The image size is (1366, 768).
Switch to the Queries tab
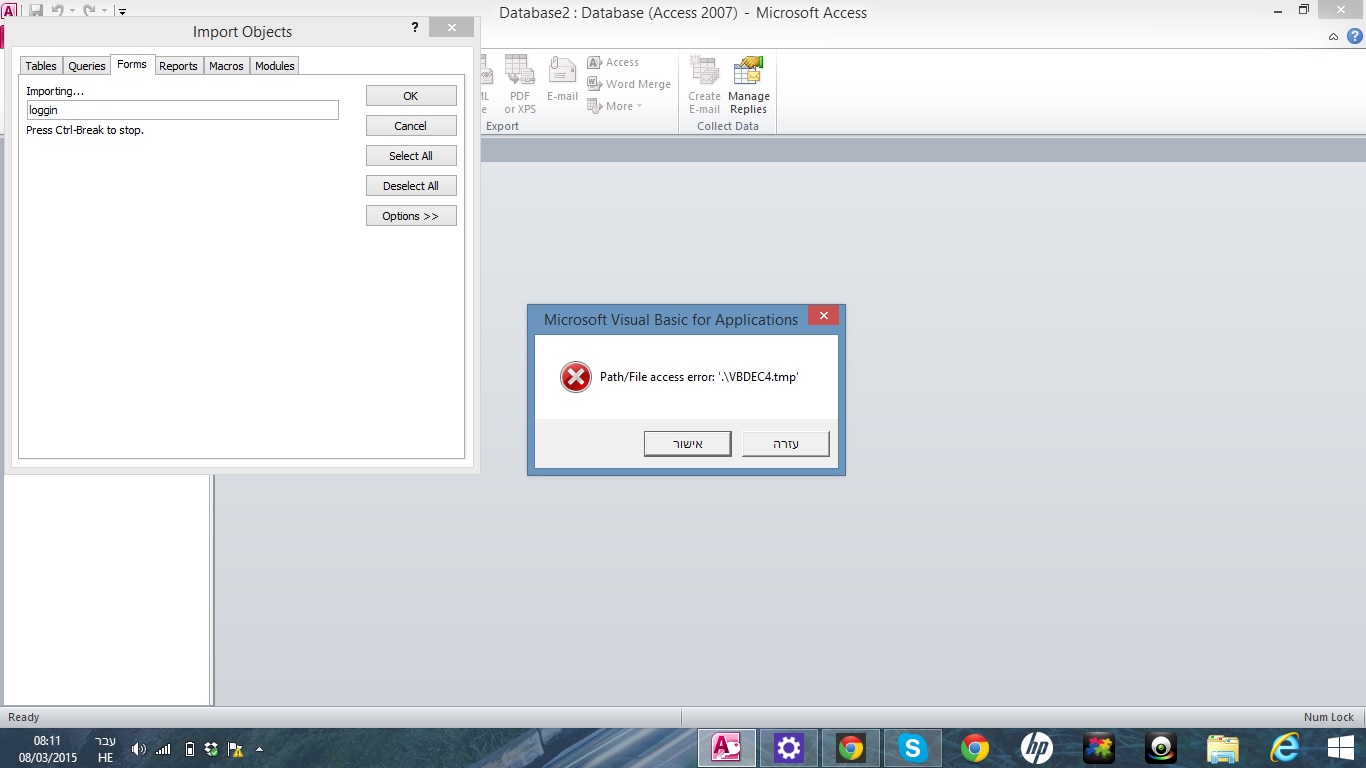click(x=87, y=66)
